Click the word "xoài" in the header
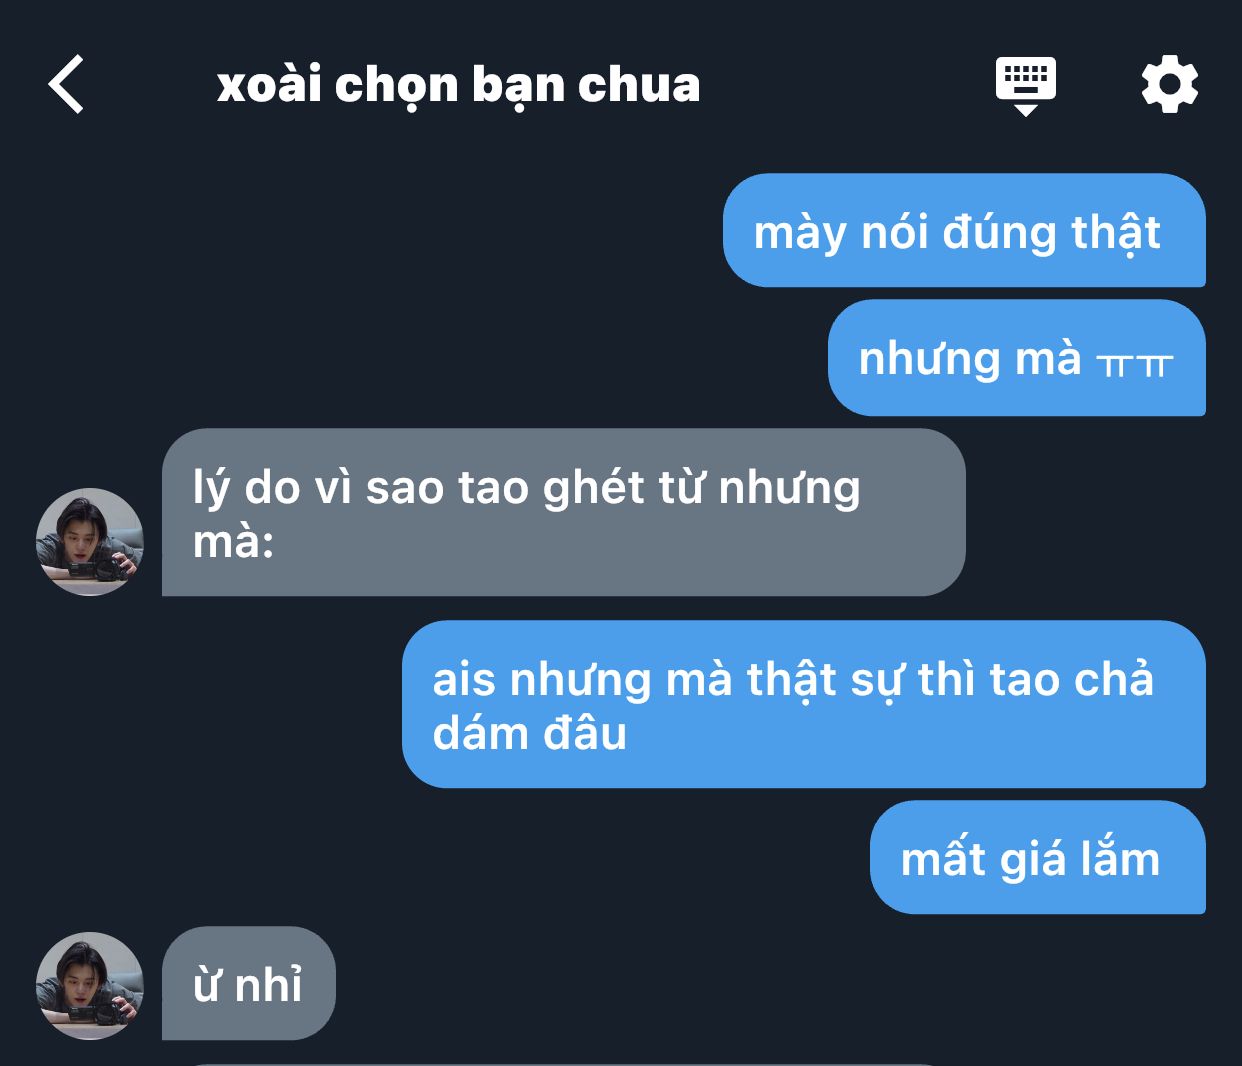1242x1066 pixels. (269, 85)
